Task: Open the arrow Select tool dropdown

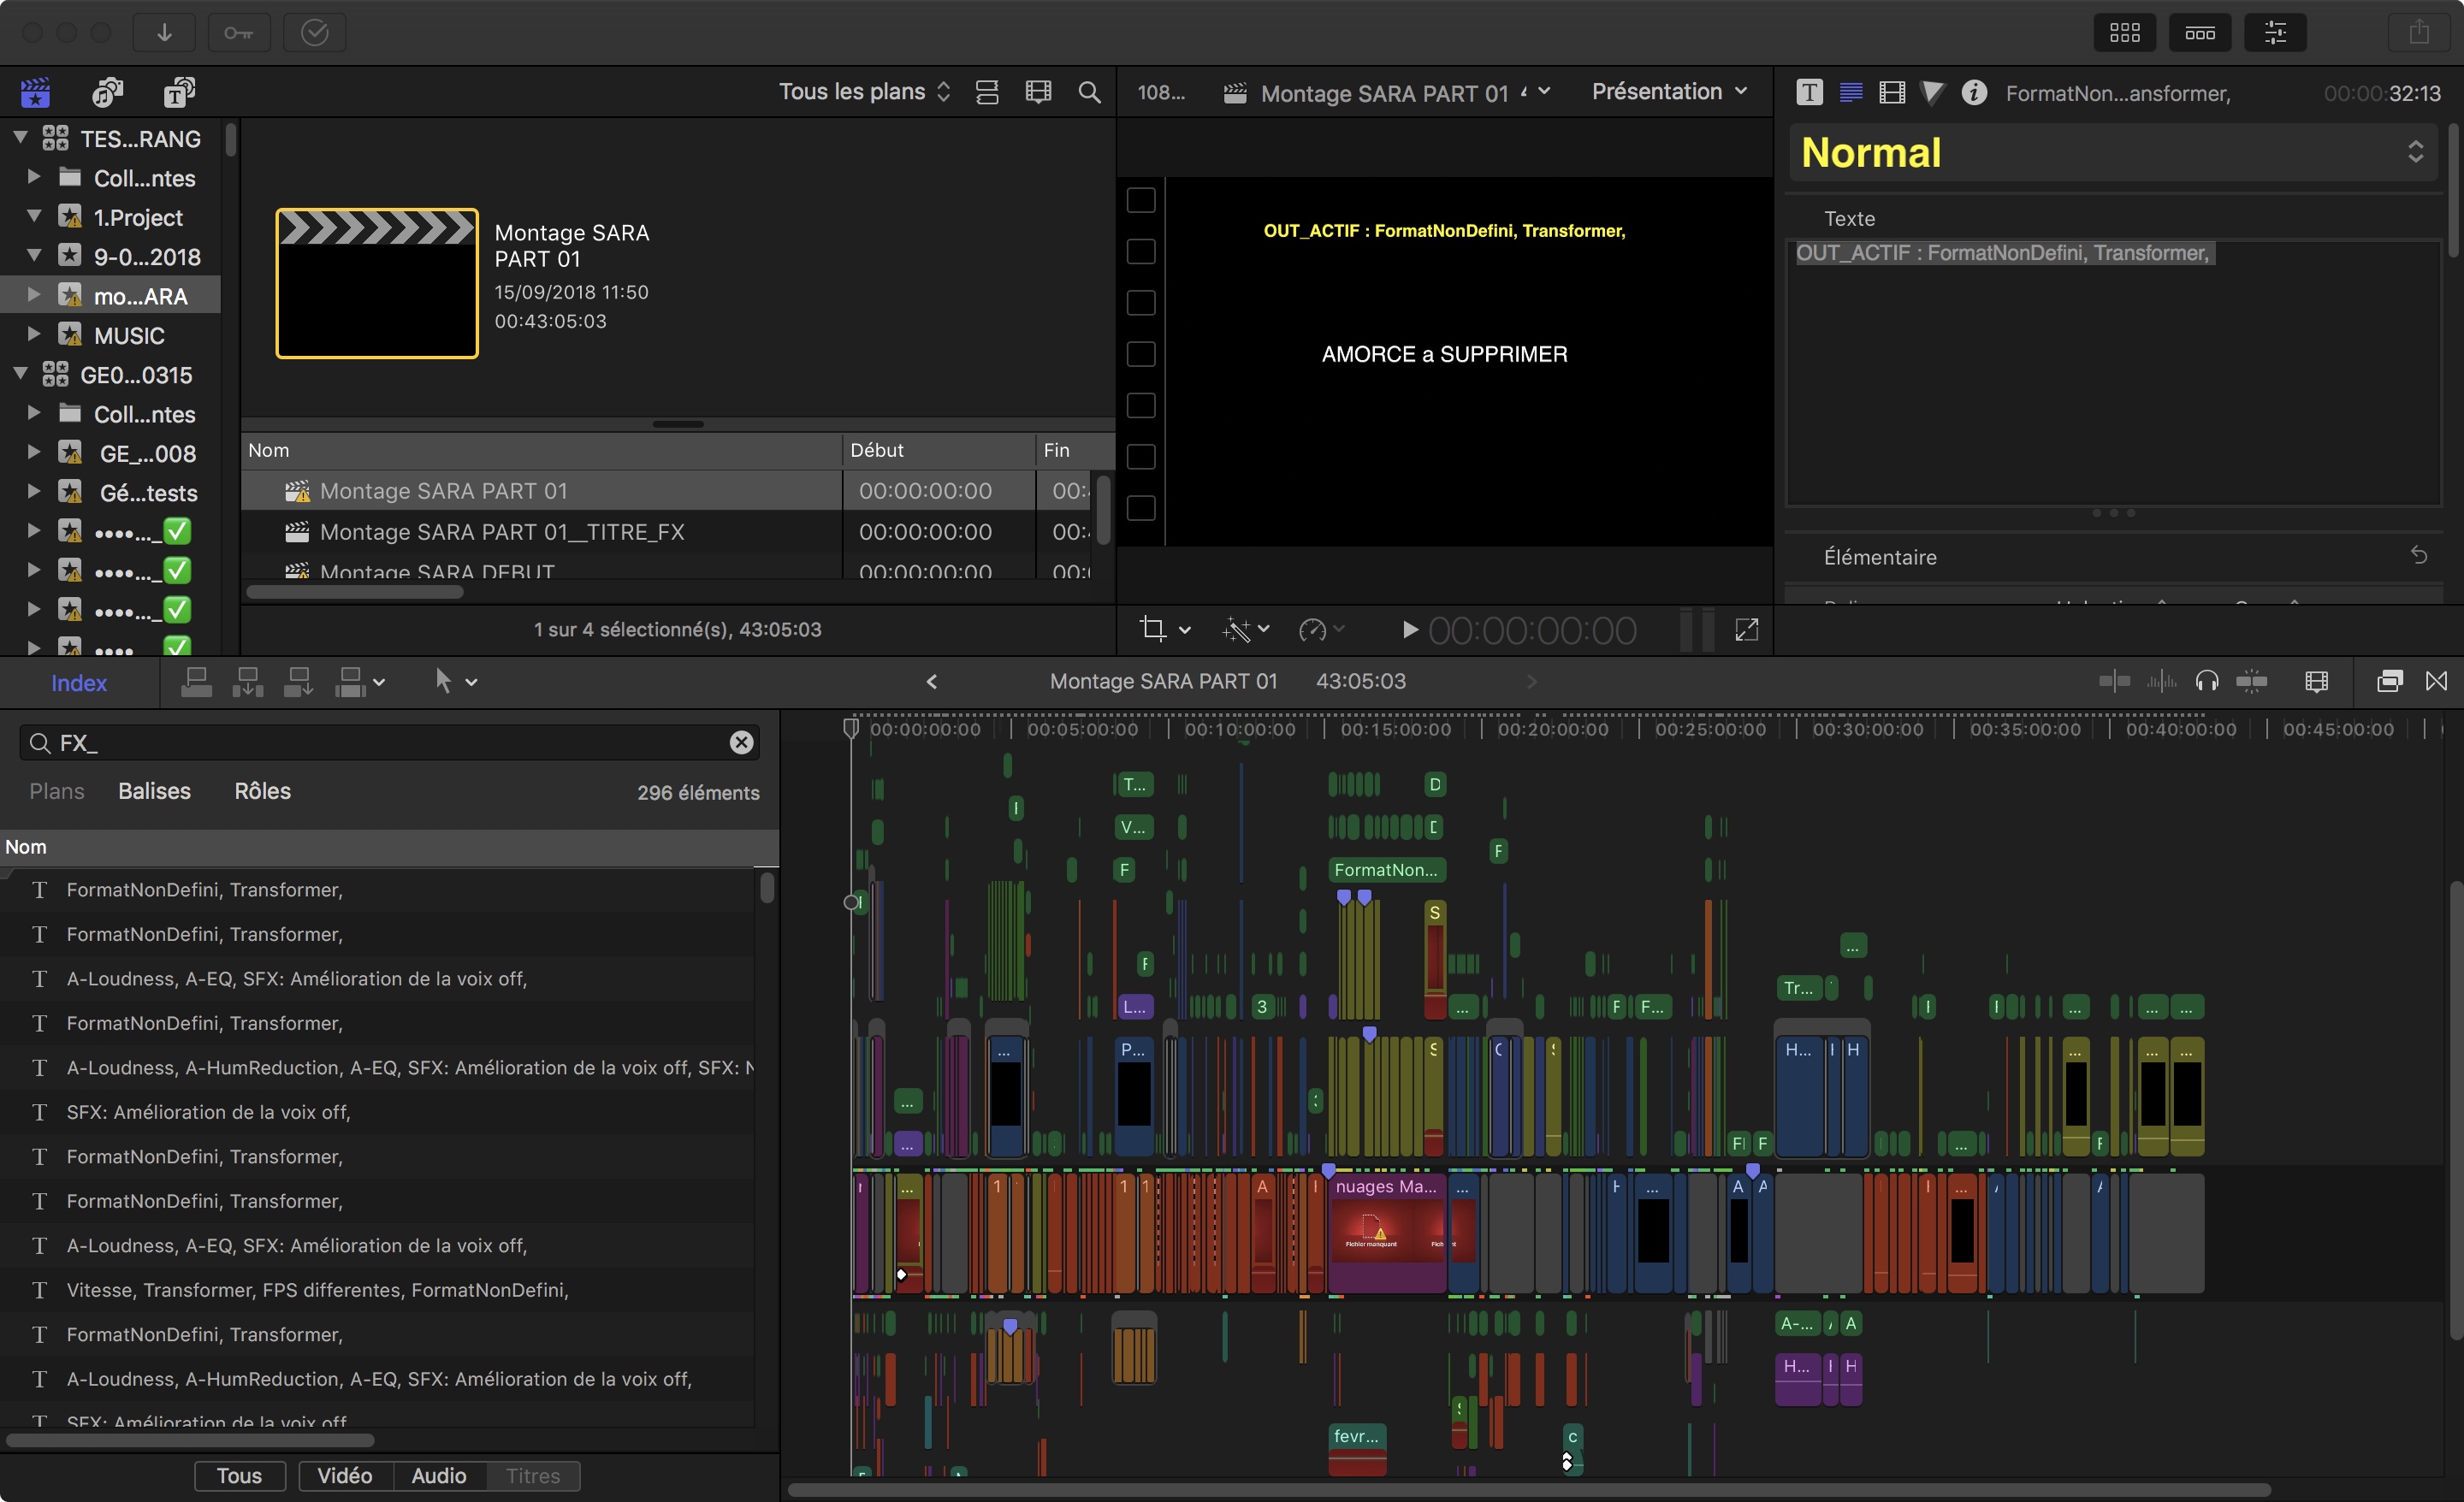Action: (x=455, y=682)
